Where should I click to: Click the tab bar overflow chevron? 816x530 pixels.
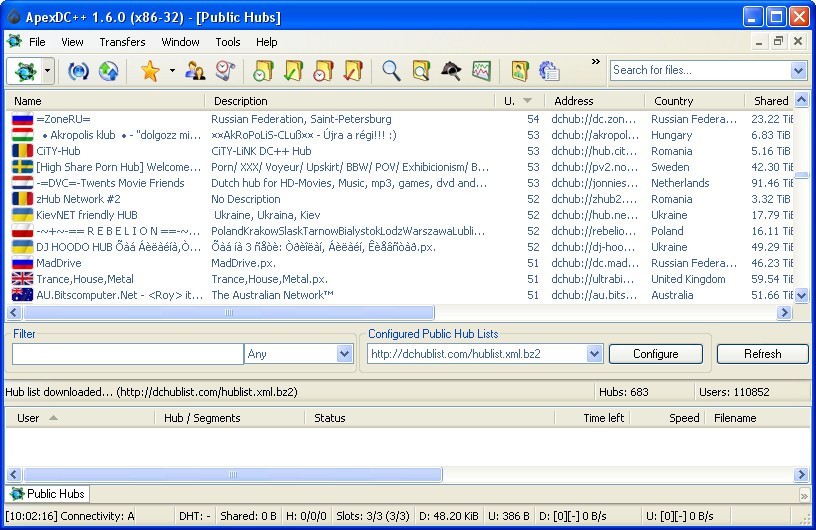coord(804,495)
